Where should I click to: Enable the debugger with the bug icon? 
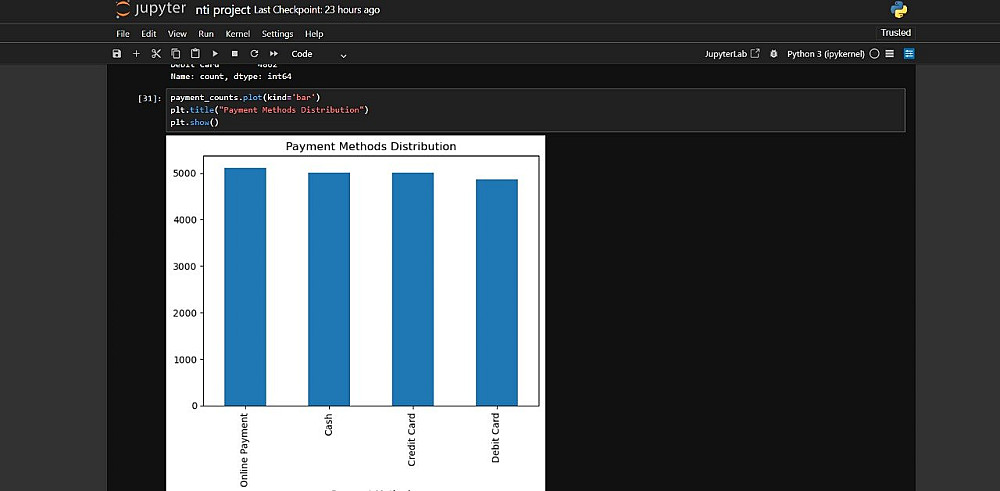(774, 54)
